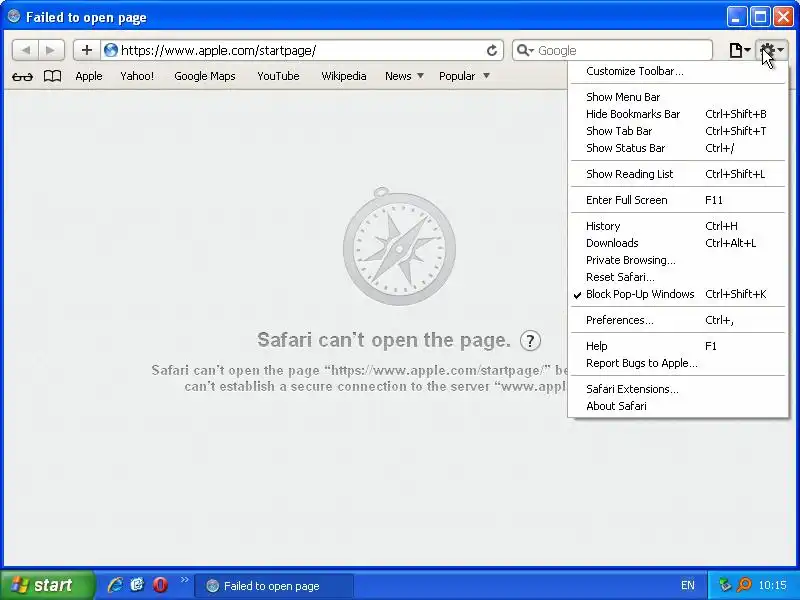Launch Opera from quick launch
This screenshot has width=800, height=600.
(x=160, y=585)
